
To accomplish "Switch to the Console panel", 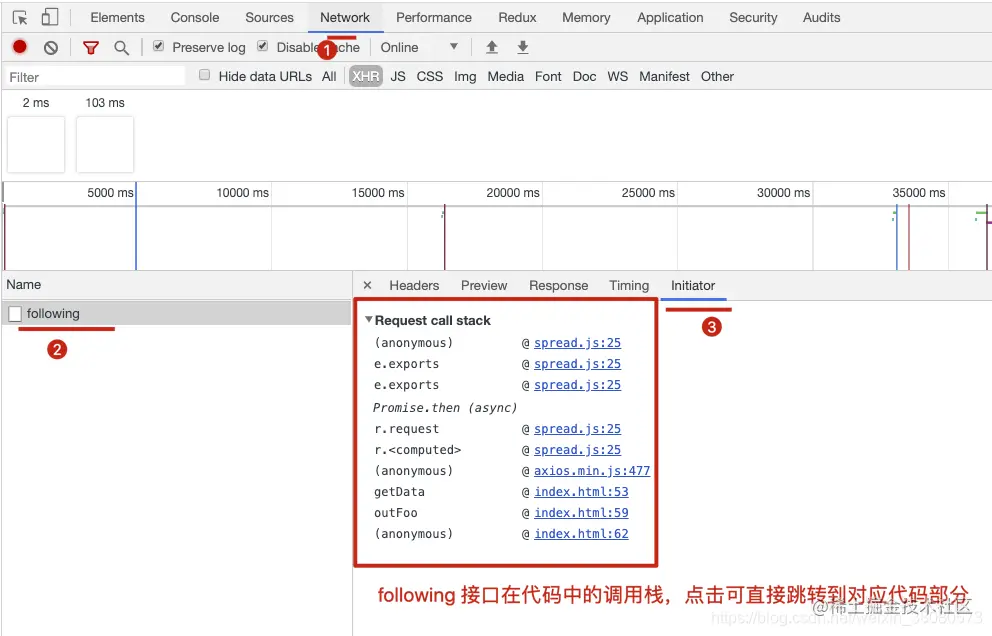I will [x=194, y=17].
